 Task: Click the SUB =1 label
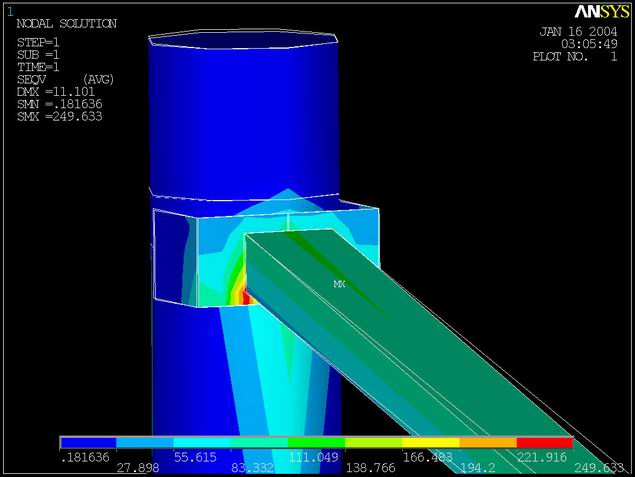coord(38,55)
